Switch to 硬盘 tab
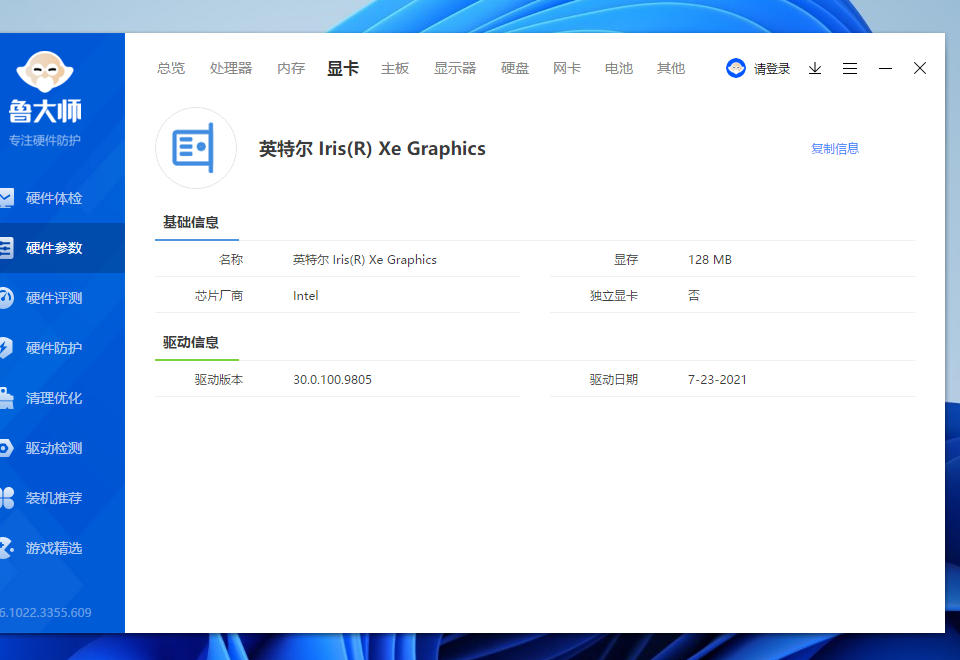Screen dimensions: 960x660 (x=515, y=68)
